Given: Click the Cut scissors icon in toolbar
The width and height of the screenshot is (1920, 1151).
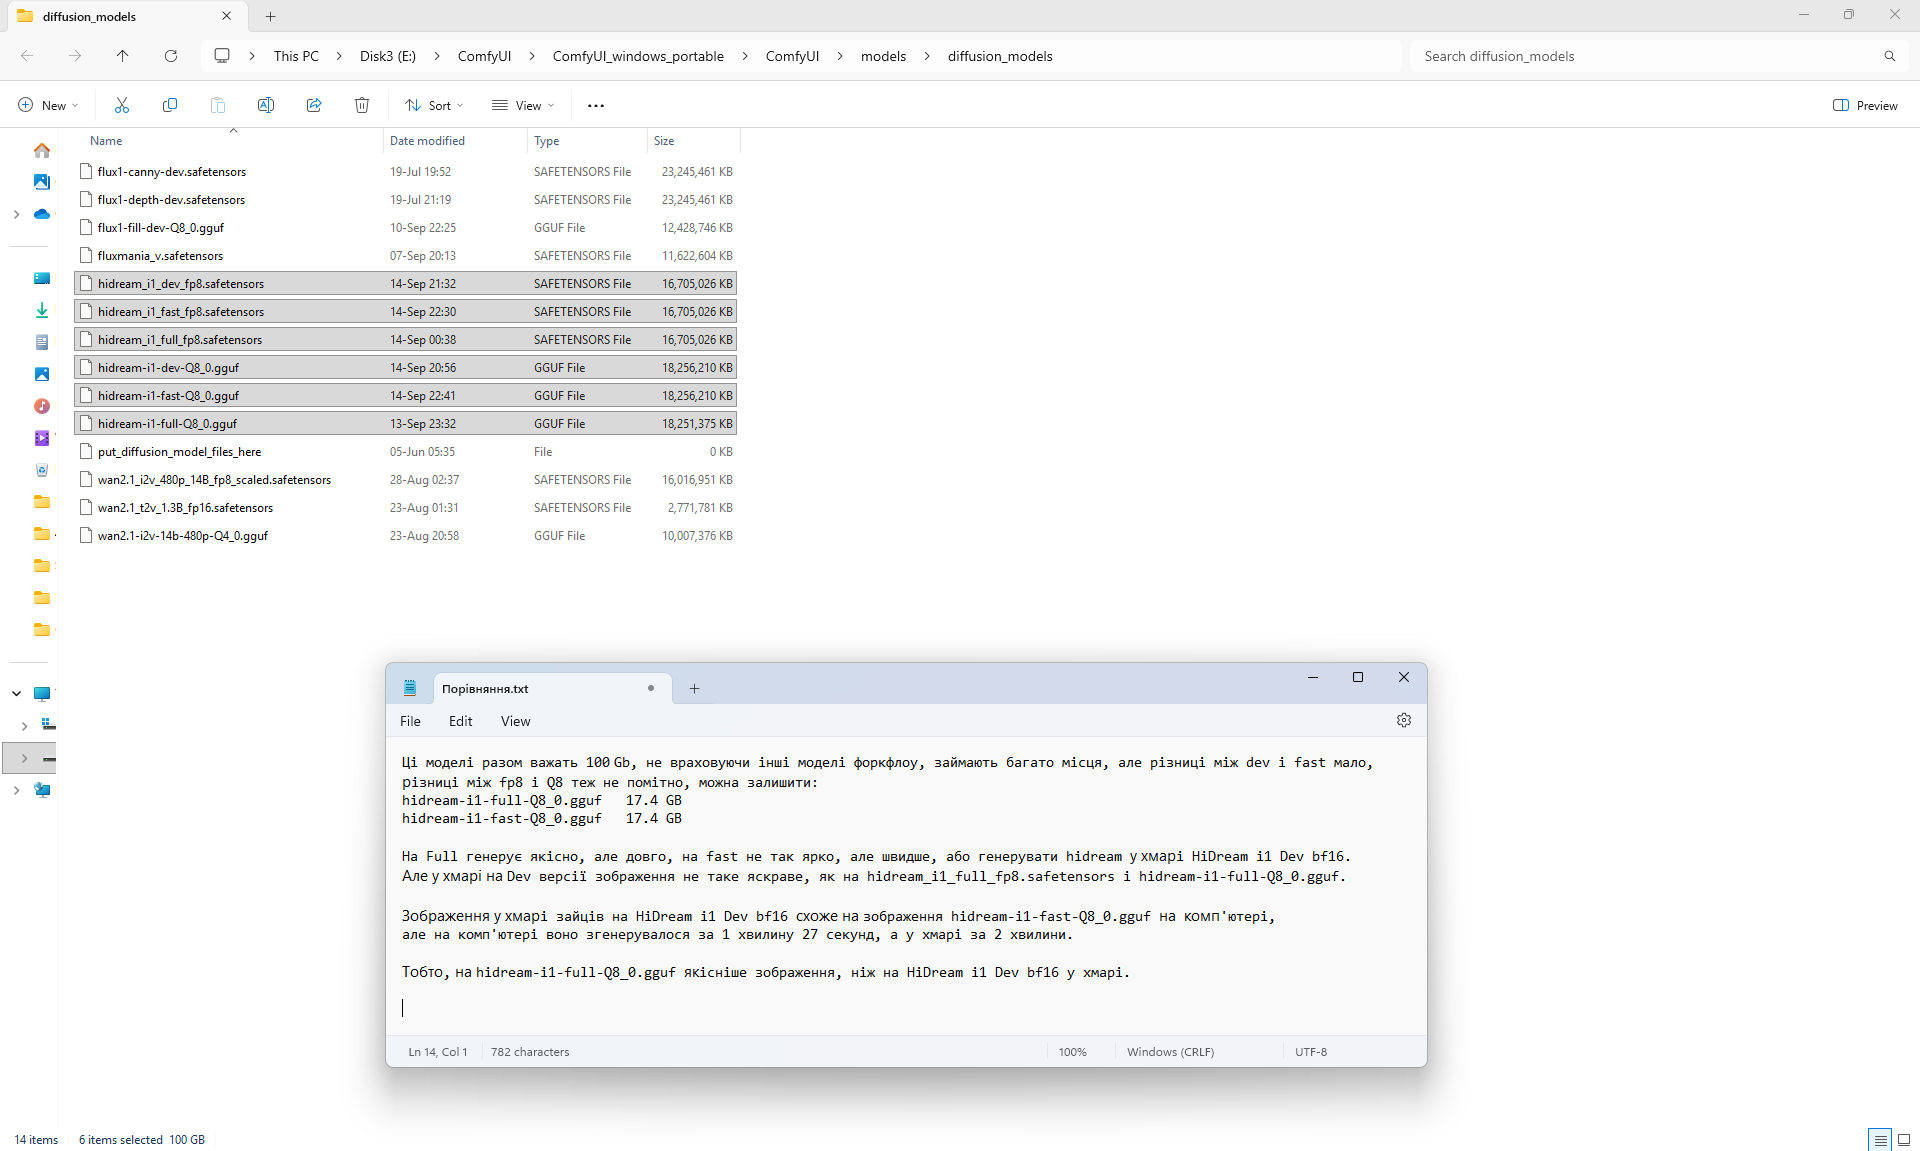Looking at the screenshot, I should pyautogui.click(x=122, y=105).
